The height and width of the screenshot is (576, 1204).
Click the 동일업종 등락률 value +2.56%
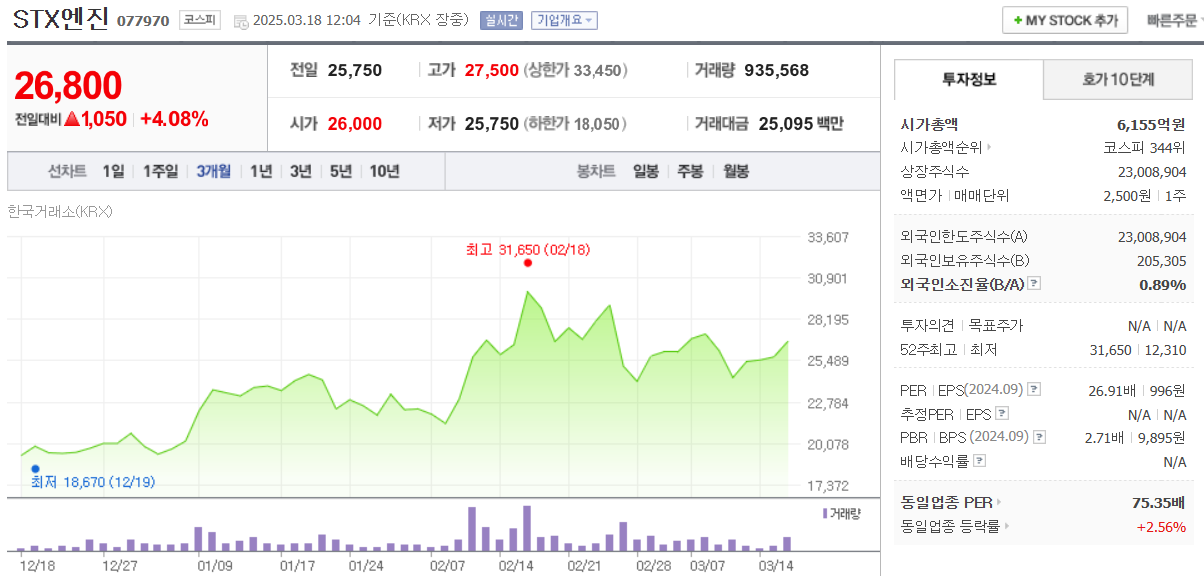[1161, 527]
